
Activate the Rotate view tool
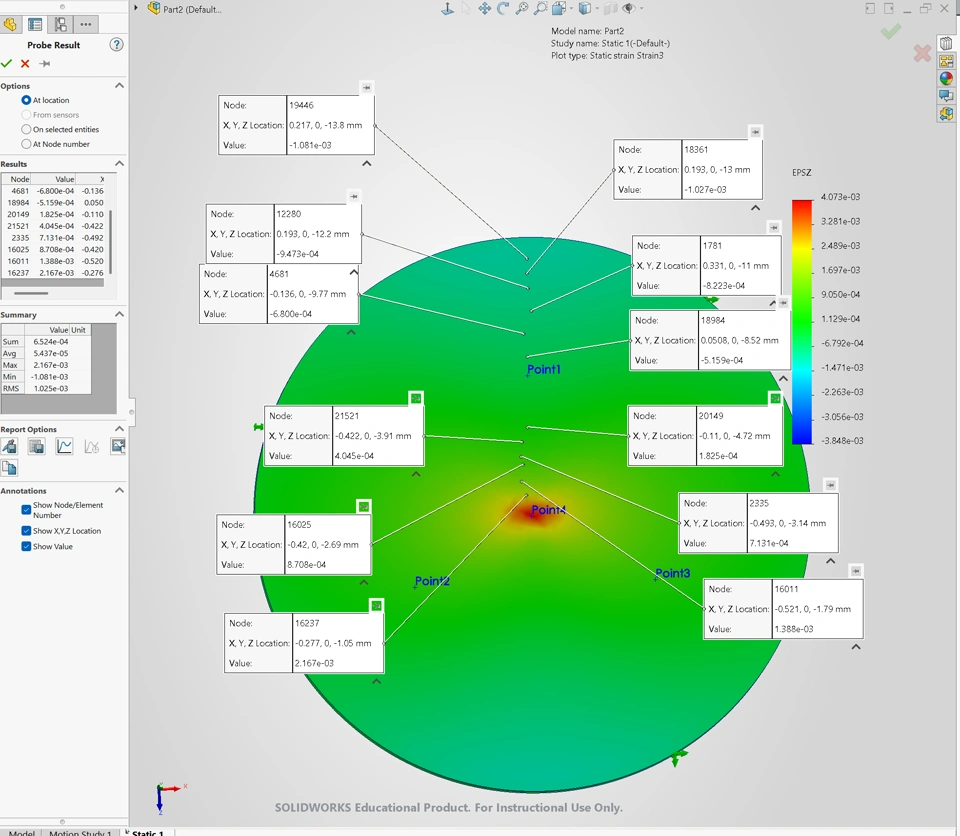pyautogui.click(x=503, y=9)
